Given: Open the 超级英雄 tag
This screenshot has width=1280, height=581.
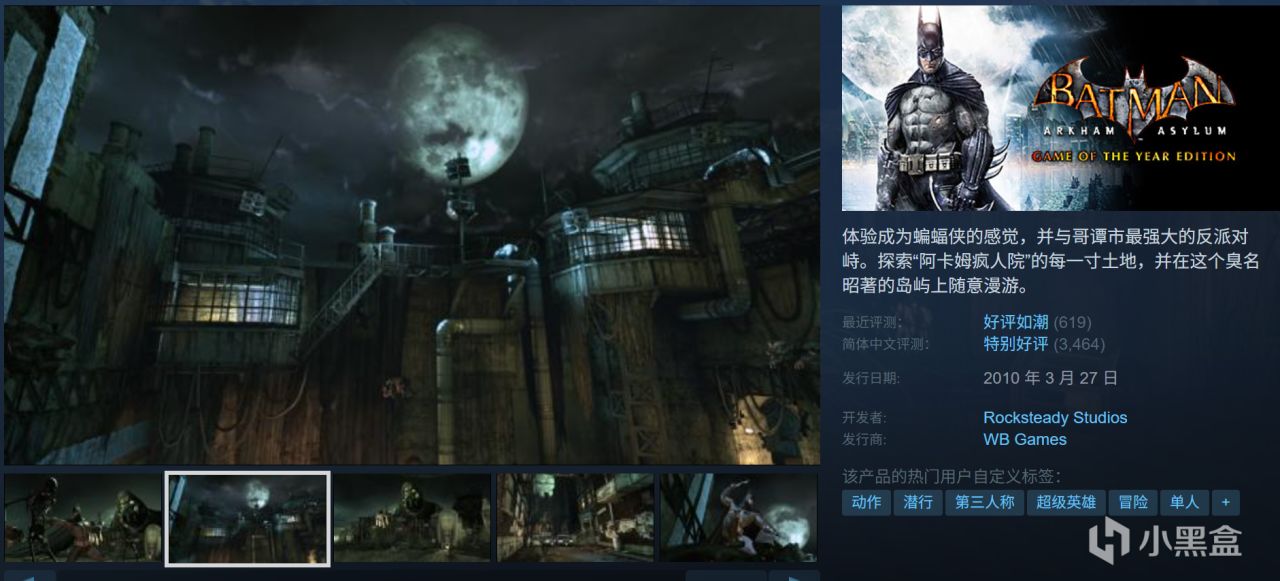Looking at the screenshot, I should 1066,502.
